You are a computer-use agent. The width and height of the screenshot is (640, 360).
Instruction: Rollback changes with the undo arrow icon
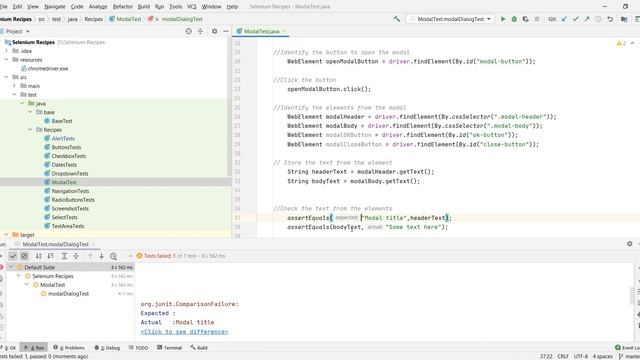tap(610, 19)
